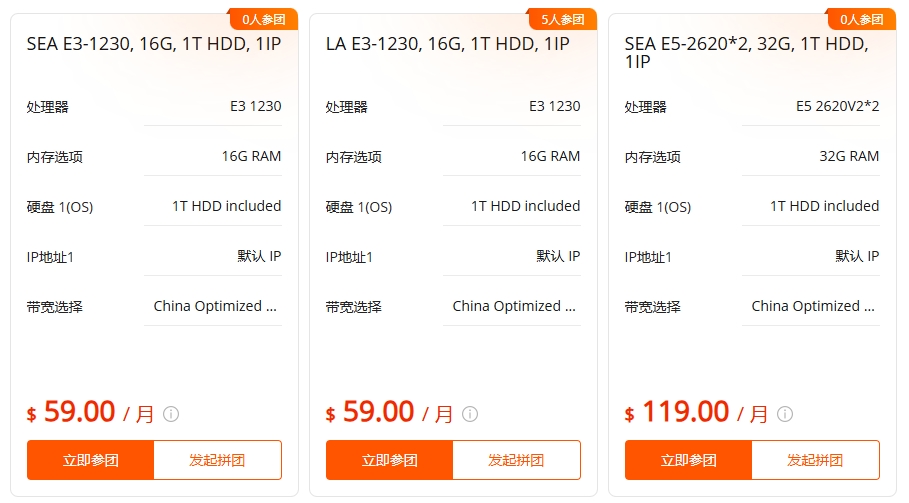This screenshot has height=503, width=909.
Task: Click 发起拼团 on SEA E3-1230 card
Action: pos(217,460)
